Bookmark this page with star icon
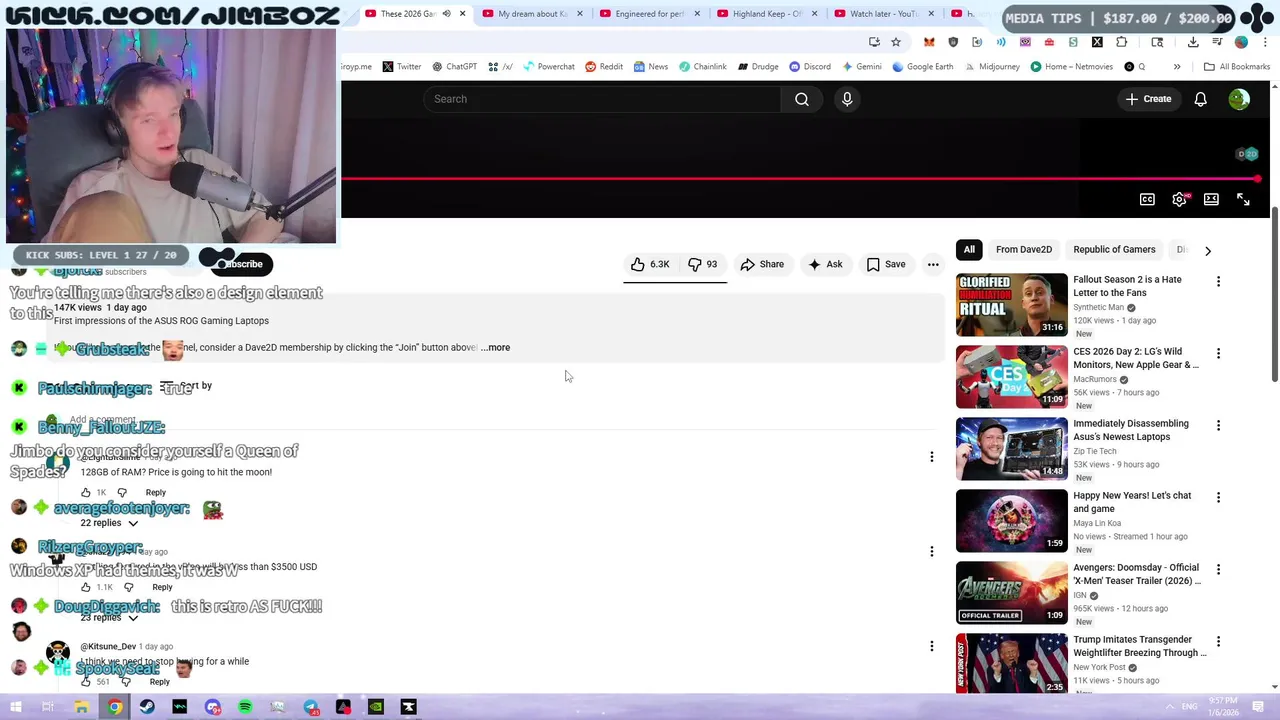 tap(896, 42)
